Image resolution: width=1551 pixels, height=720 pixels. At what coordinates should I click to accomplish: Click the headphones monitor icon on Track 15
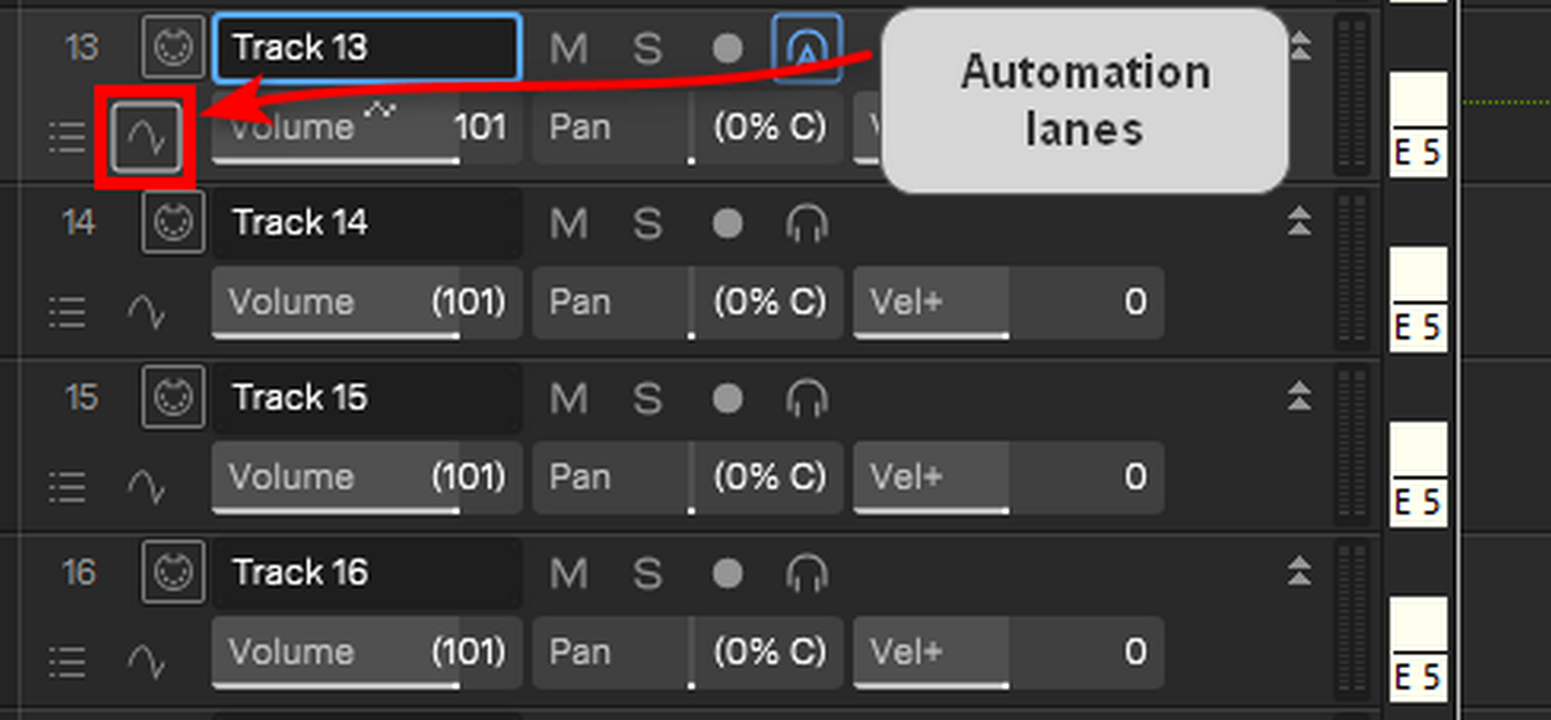click(806, 398)
